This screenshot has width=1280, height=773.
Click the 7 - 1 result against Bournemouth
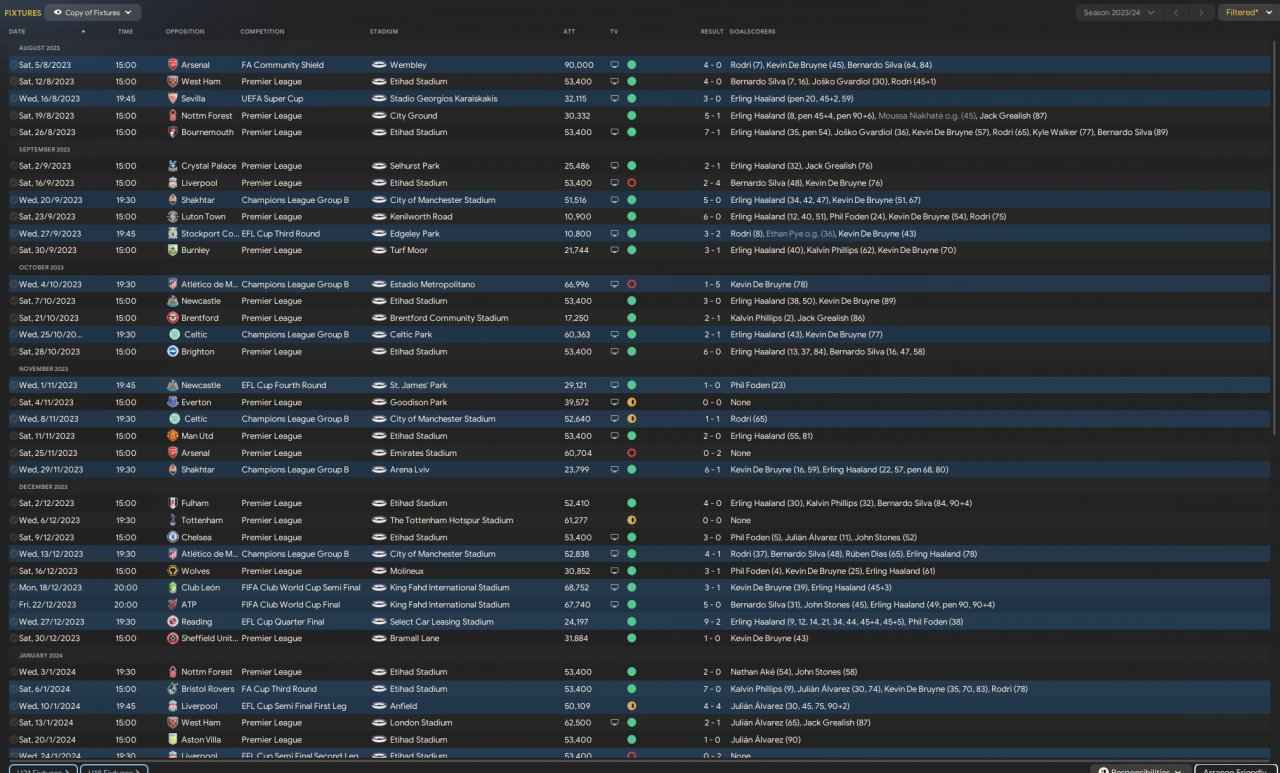712,132
